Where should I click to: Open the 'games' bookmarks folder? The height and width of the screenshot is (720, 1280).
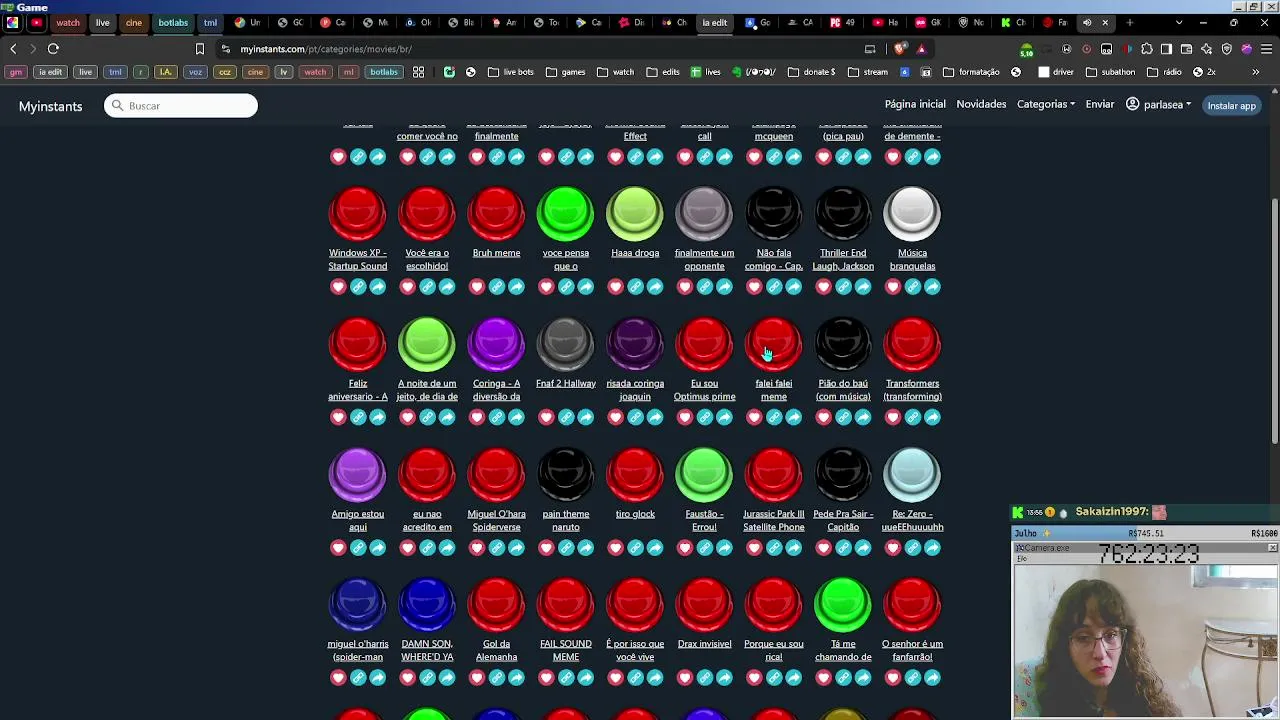(x=566, y=72)
